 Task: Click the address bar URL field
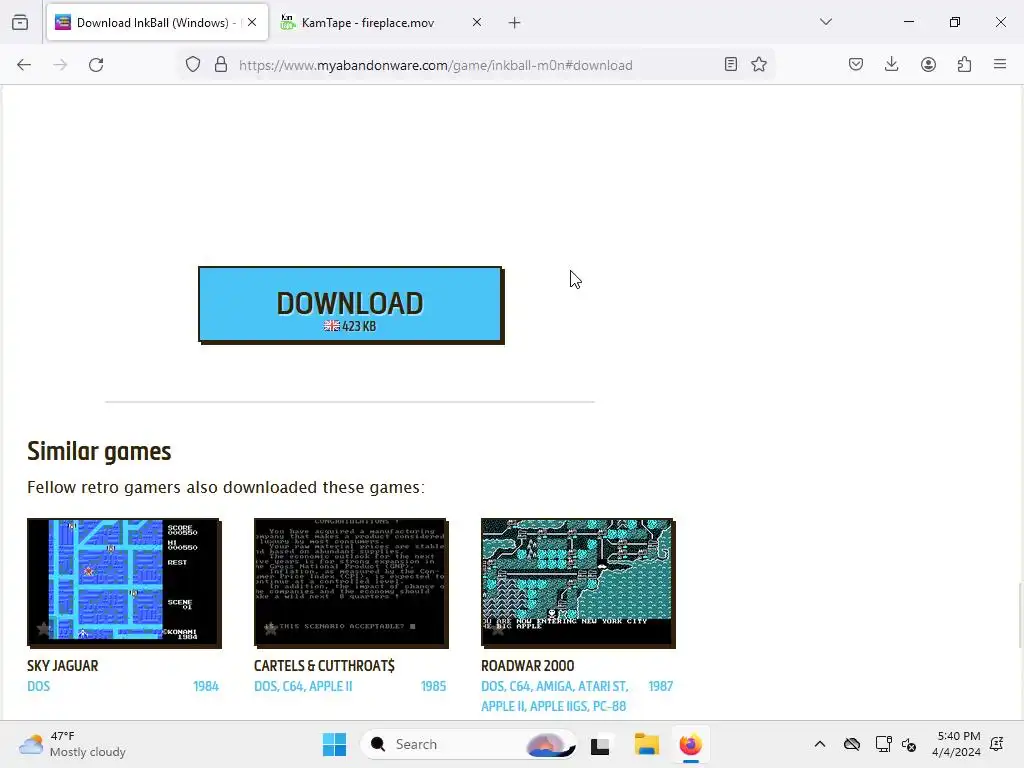477,65
